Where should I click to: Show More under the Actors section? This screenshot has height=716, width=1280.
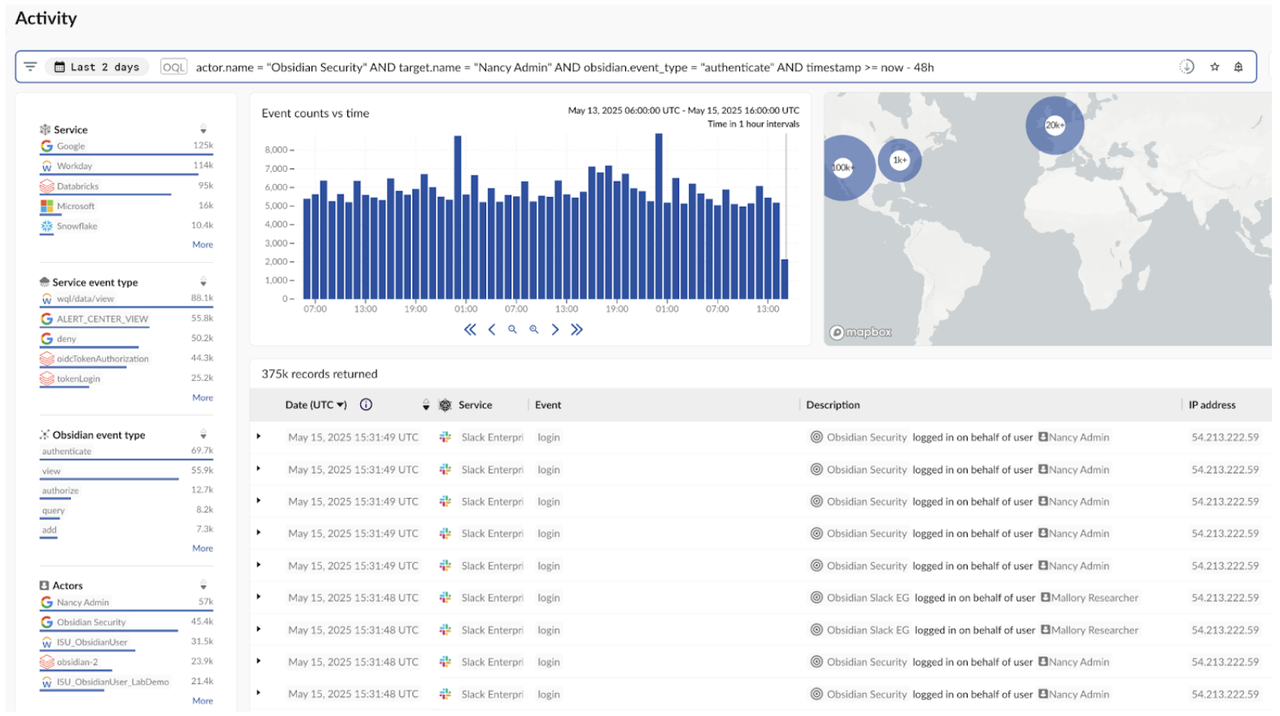(202, 701)
